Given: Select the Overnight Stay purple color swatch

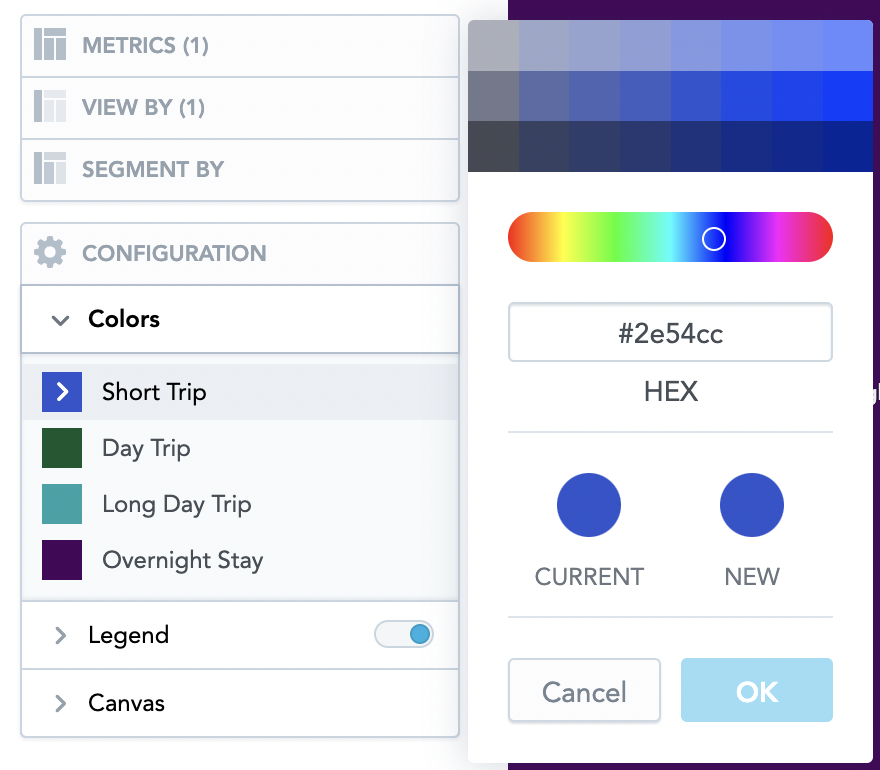Looking at the screenshot, I should [x=64, y=560].
